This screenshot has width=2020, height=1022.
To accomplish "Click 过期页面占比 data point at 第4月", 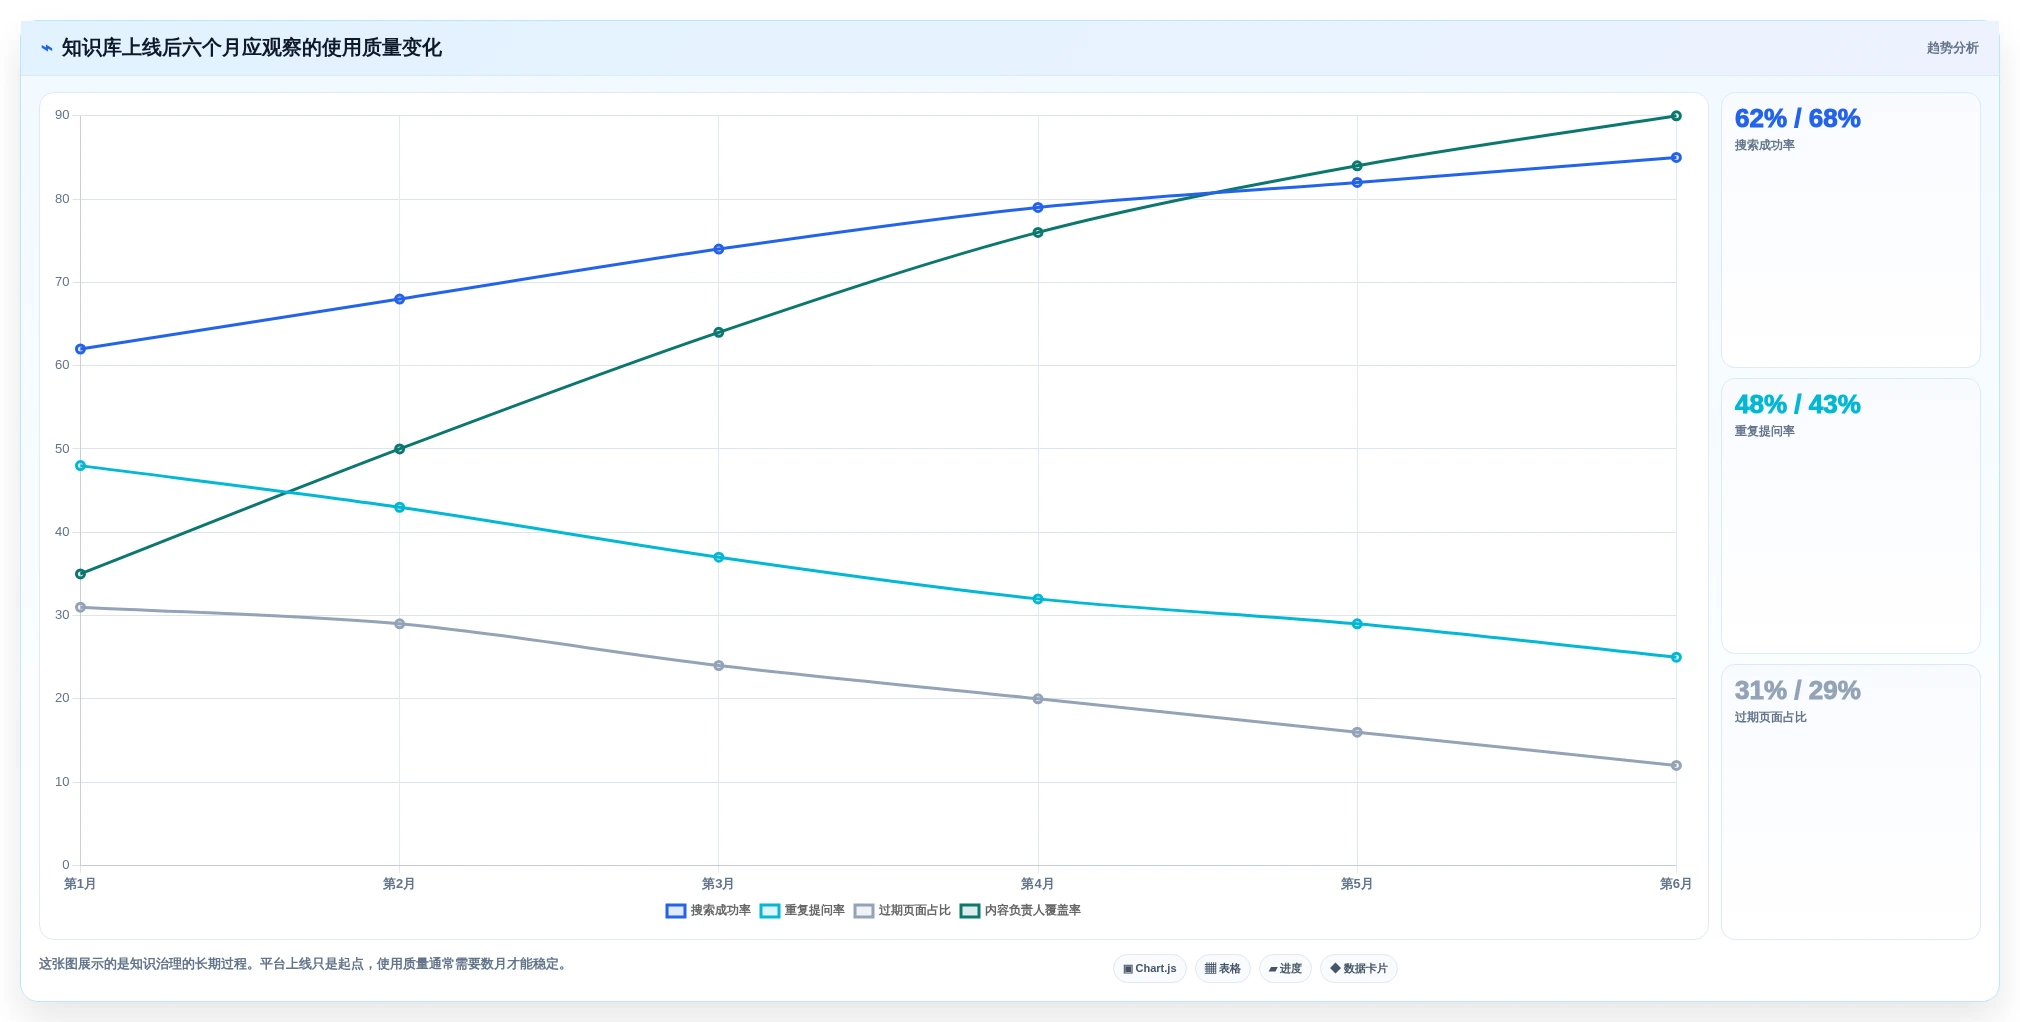I will (1037, 699).
